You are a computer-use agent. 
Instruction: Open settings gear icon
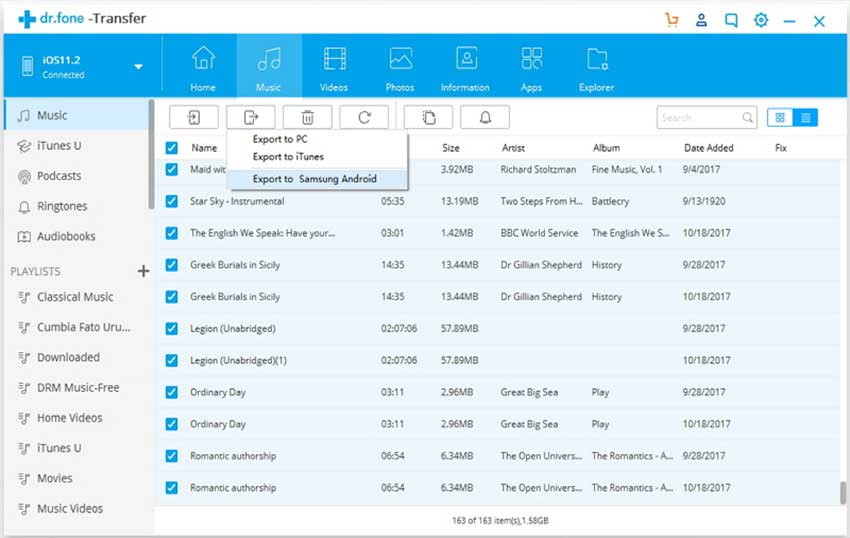(x=761, y=20)
